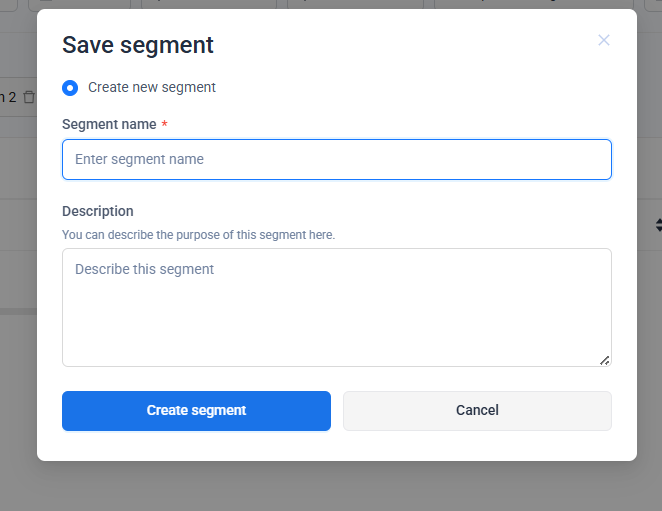
Task: Click the partially hidden "n 2" label
Action: [8, 97]
